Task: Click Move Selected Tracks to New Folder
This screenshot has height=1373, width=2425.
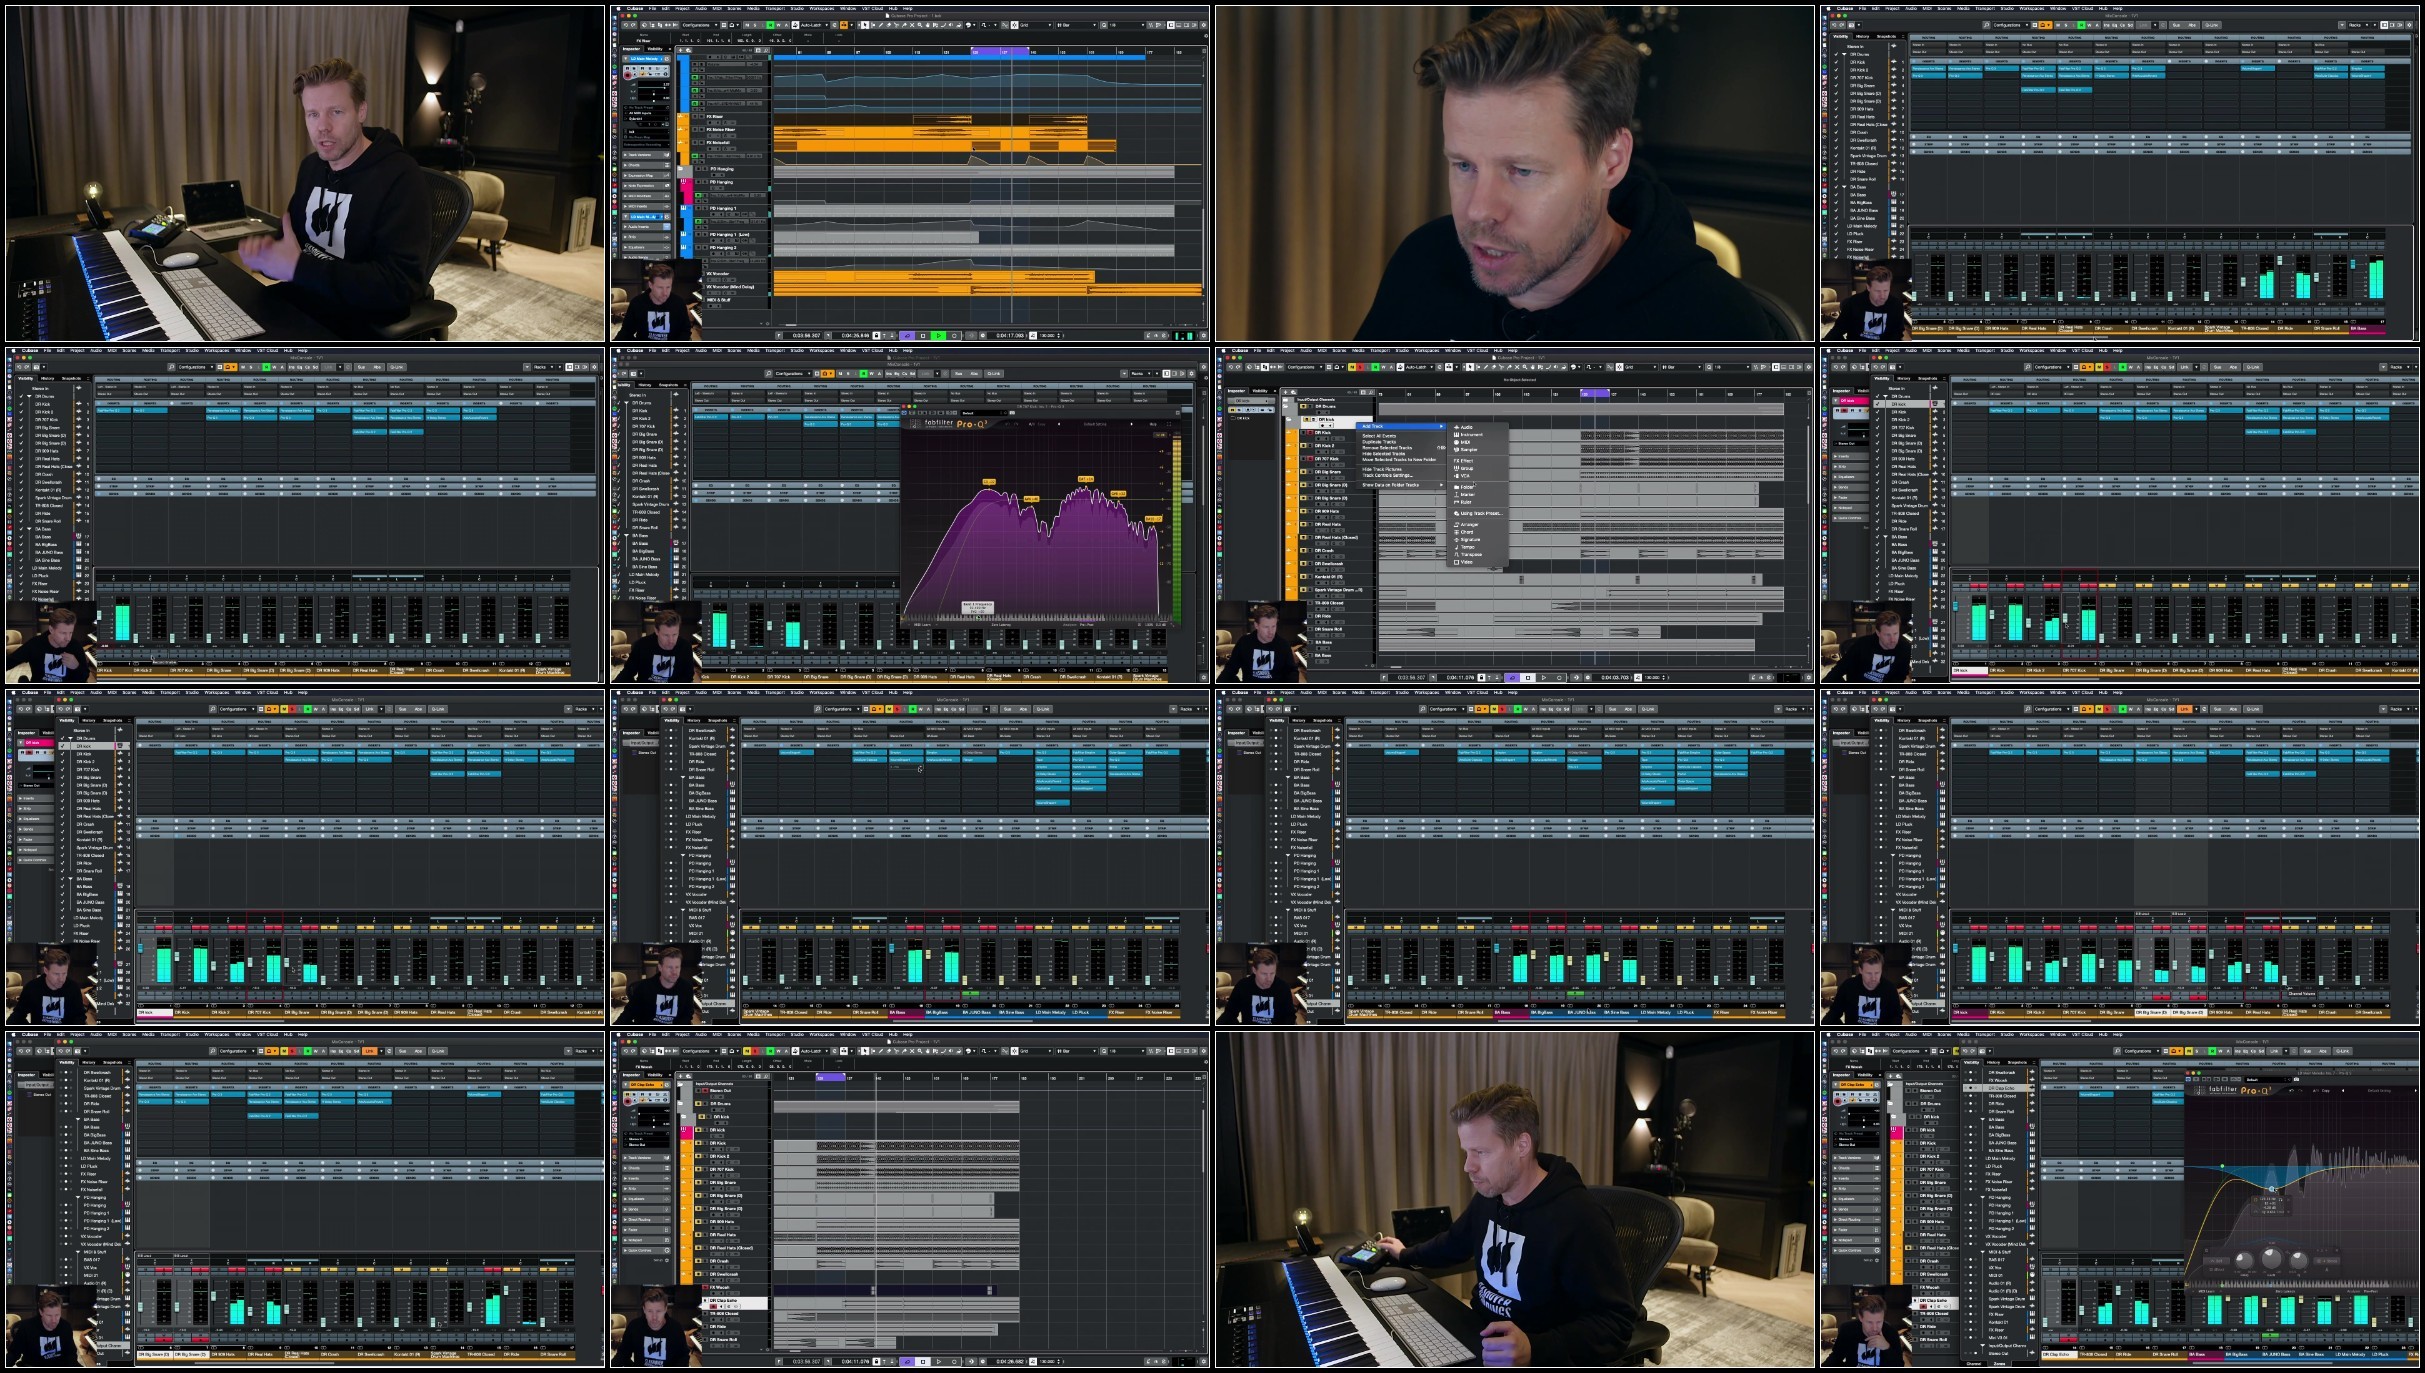Action: tap(1399, 460)
